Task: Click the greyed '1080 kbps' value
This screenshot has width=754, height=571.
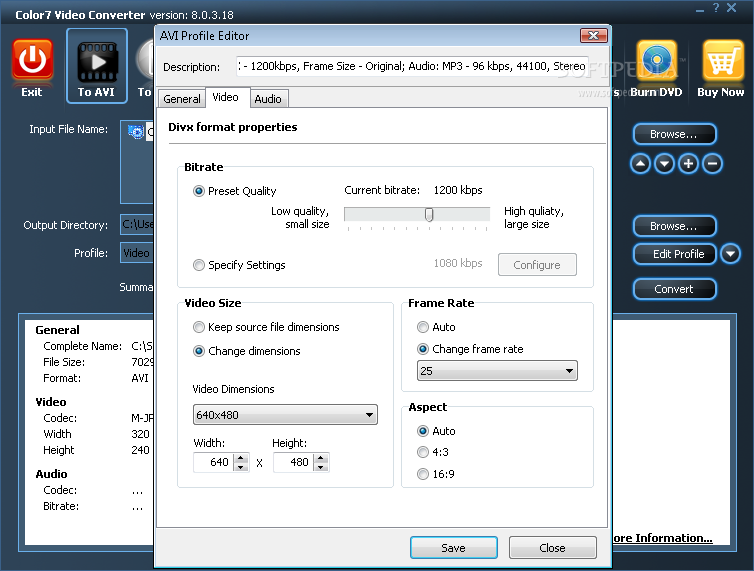Action: [458, 263]
